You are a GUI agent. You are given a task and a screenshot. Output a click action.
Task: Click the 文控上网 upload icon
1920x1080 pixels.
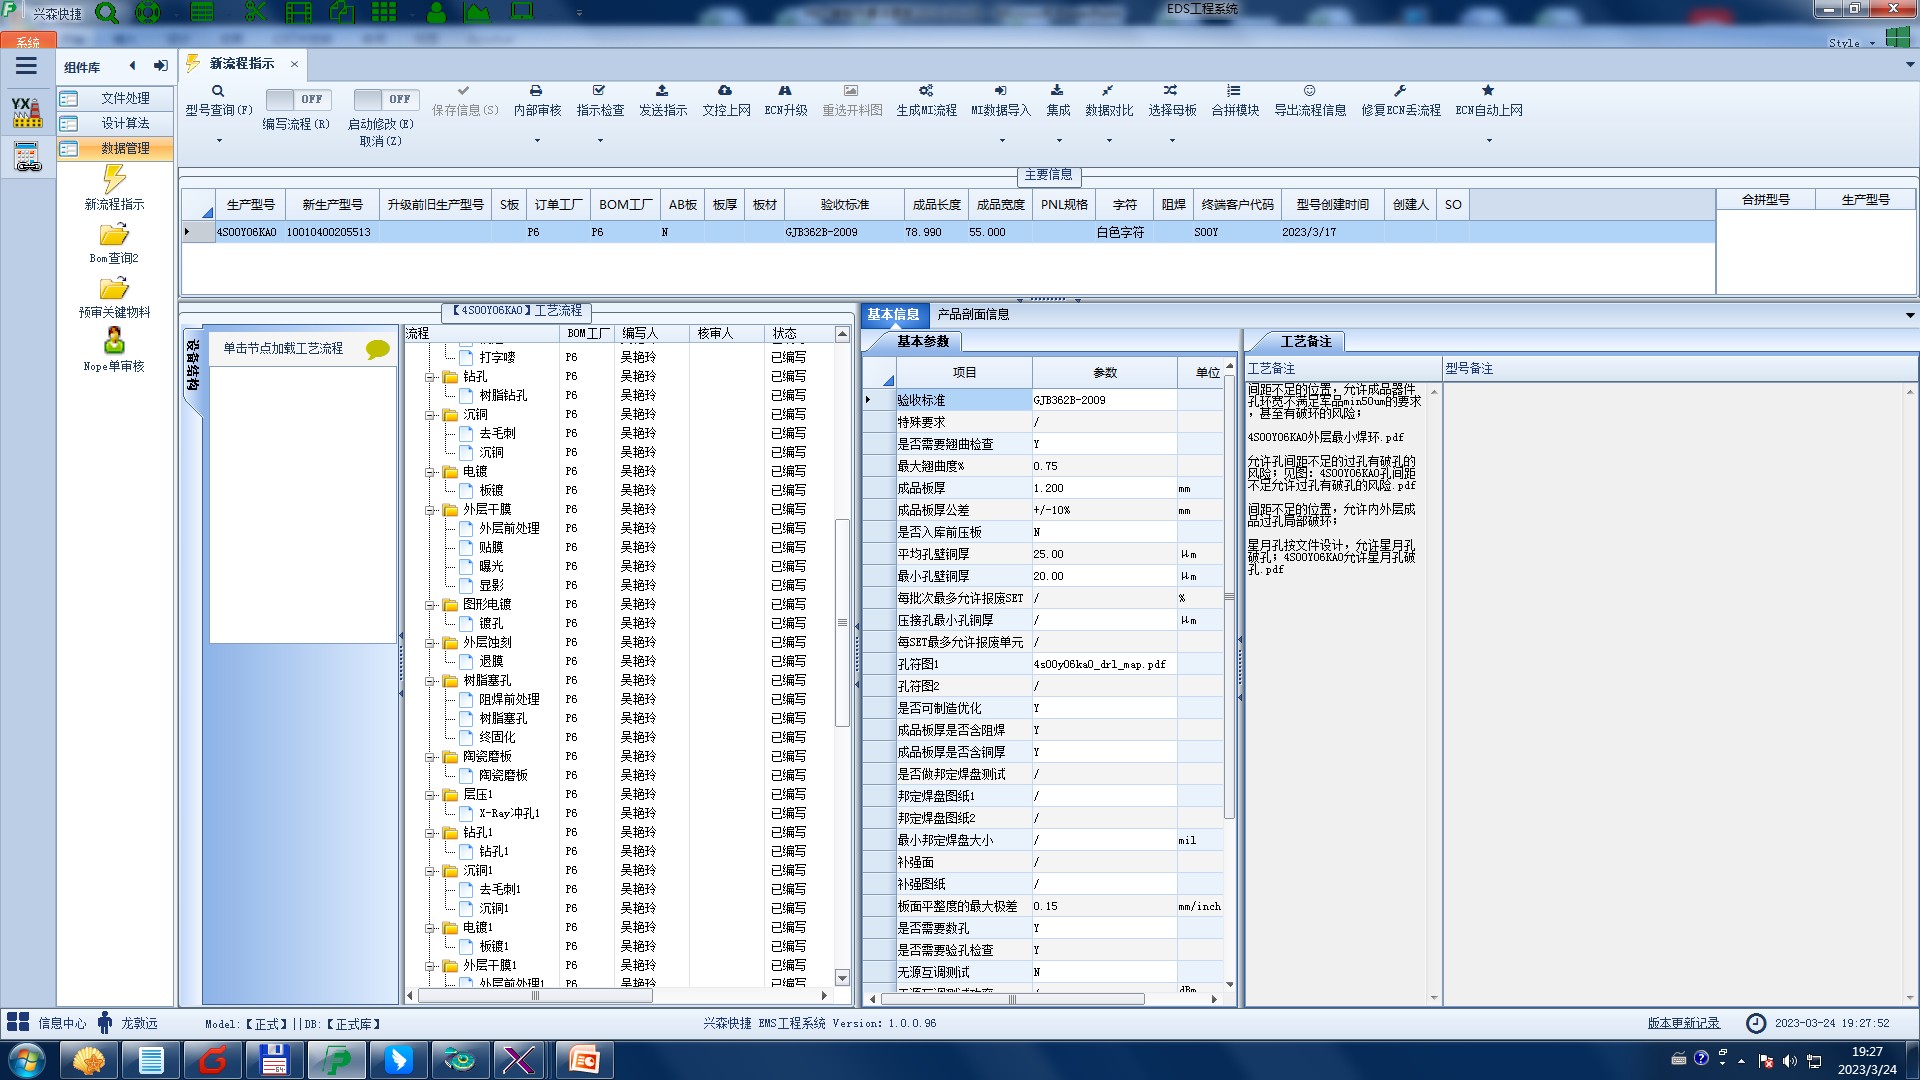[725, 91]
